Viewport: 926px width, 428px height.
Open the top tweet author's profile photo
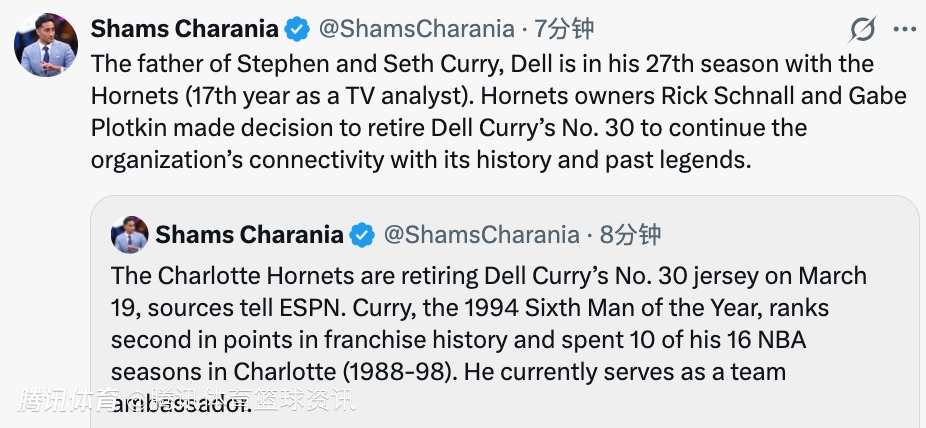46,46
